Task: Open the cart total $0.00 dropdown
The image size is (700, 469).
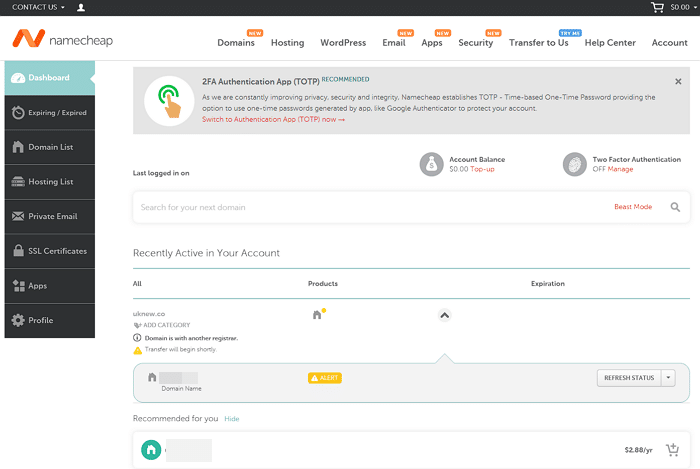Action: (x=683, y=7)
